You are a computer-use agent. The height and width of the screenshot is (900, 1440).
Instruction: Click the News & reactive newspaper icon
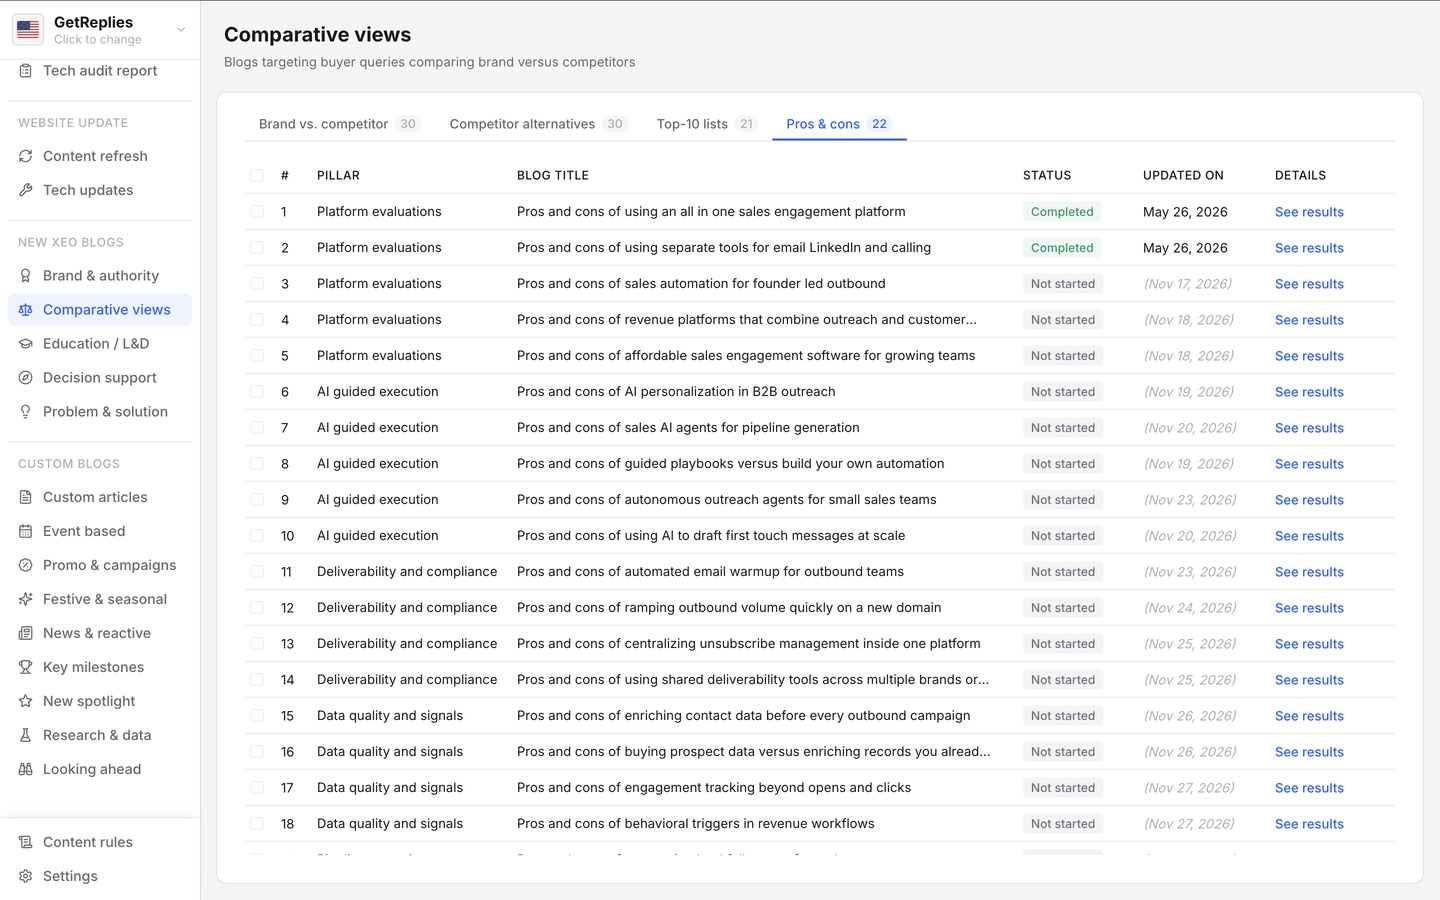pos(26,633)
